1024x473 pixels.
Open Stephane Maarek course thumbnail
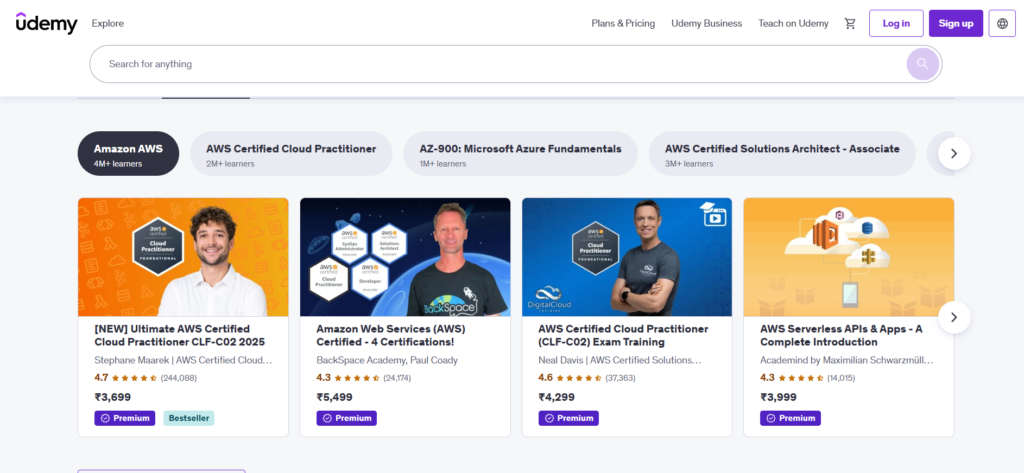pyautogui.click(x=183, y=257)
